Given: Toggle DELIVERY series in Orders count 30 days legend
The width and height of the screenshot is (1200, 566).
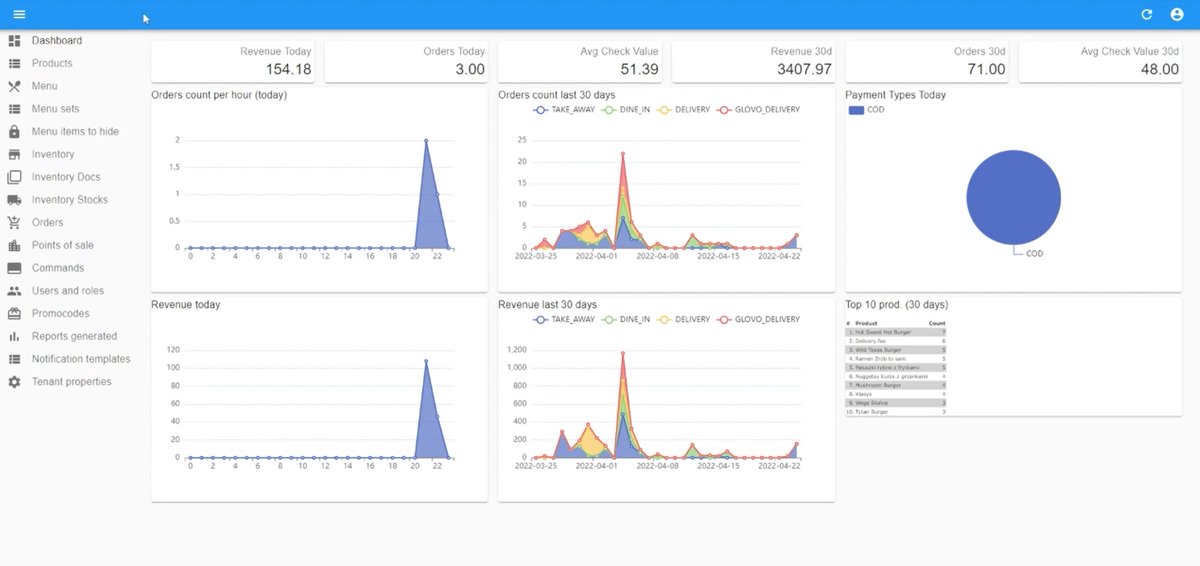Looking at the screenshot, I should point(683,110).
